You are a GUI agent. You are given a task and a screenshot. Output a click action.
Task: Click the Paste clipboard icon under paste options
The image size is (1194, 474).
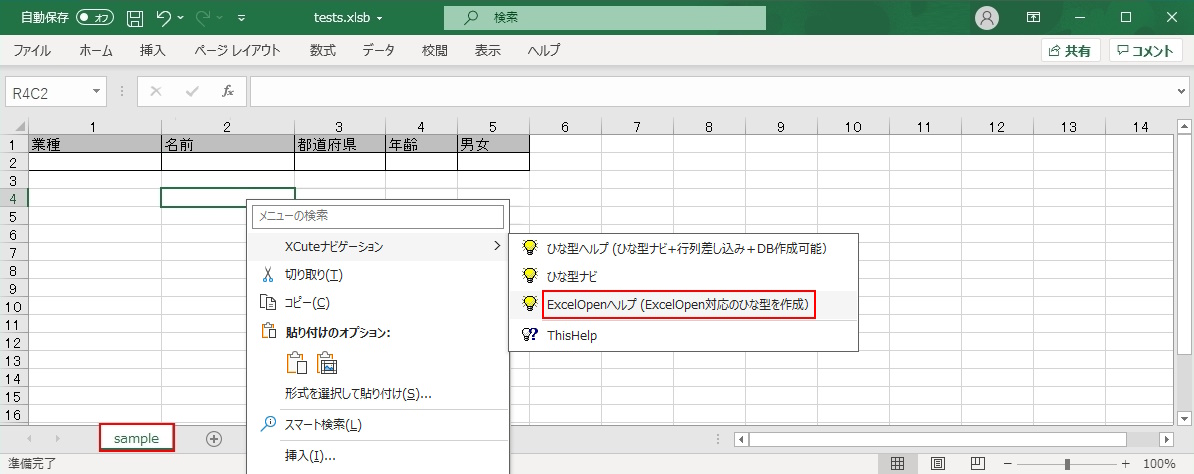(x=297, y=364)
